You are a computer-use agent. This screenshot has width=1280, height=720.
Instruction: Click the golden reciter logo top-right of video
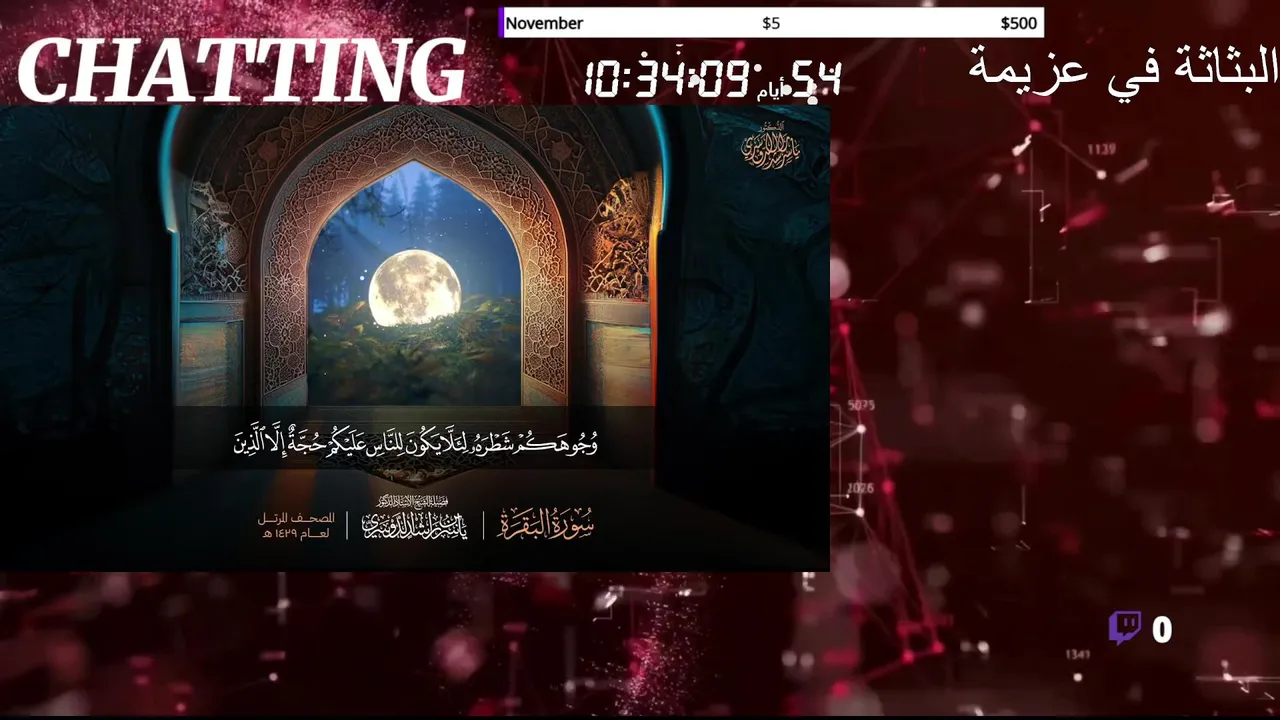(770, 145)
